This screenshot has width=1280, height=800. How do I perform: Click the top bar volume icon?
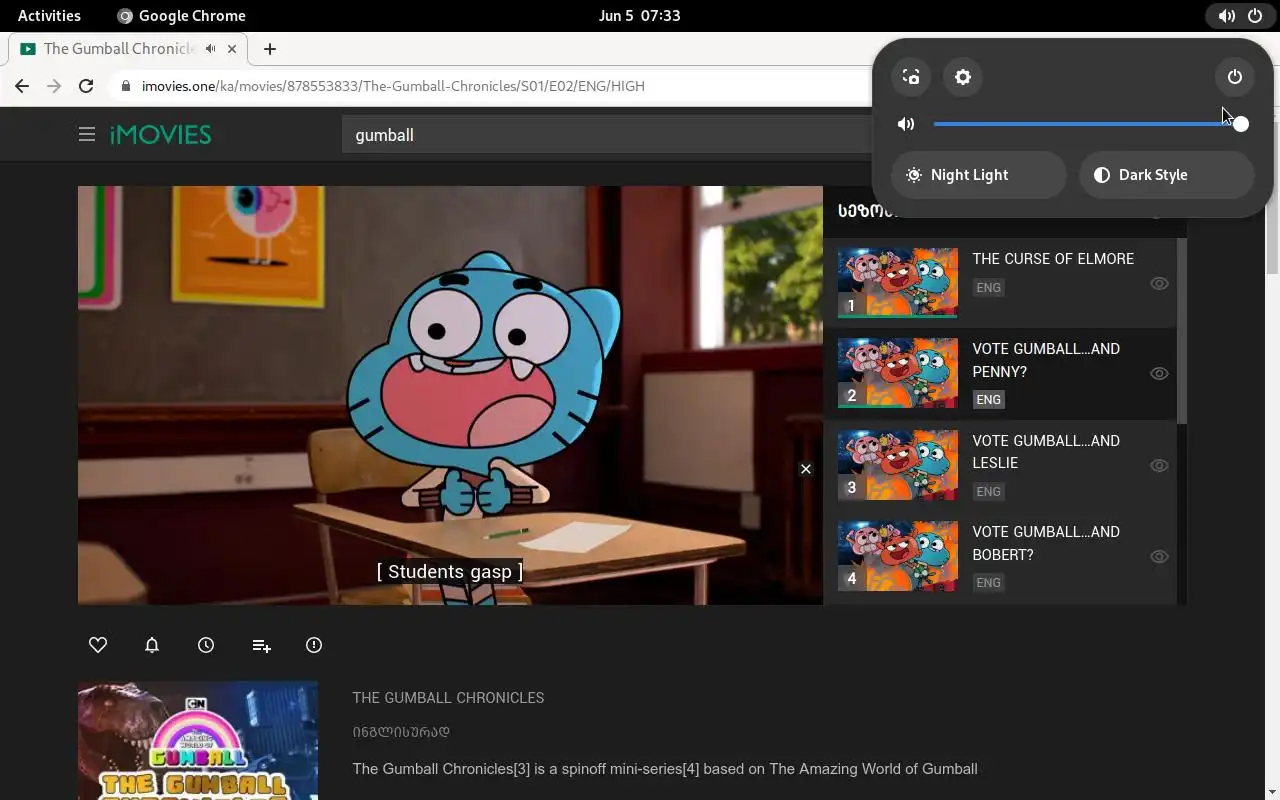(1227, 15)
